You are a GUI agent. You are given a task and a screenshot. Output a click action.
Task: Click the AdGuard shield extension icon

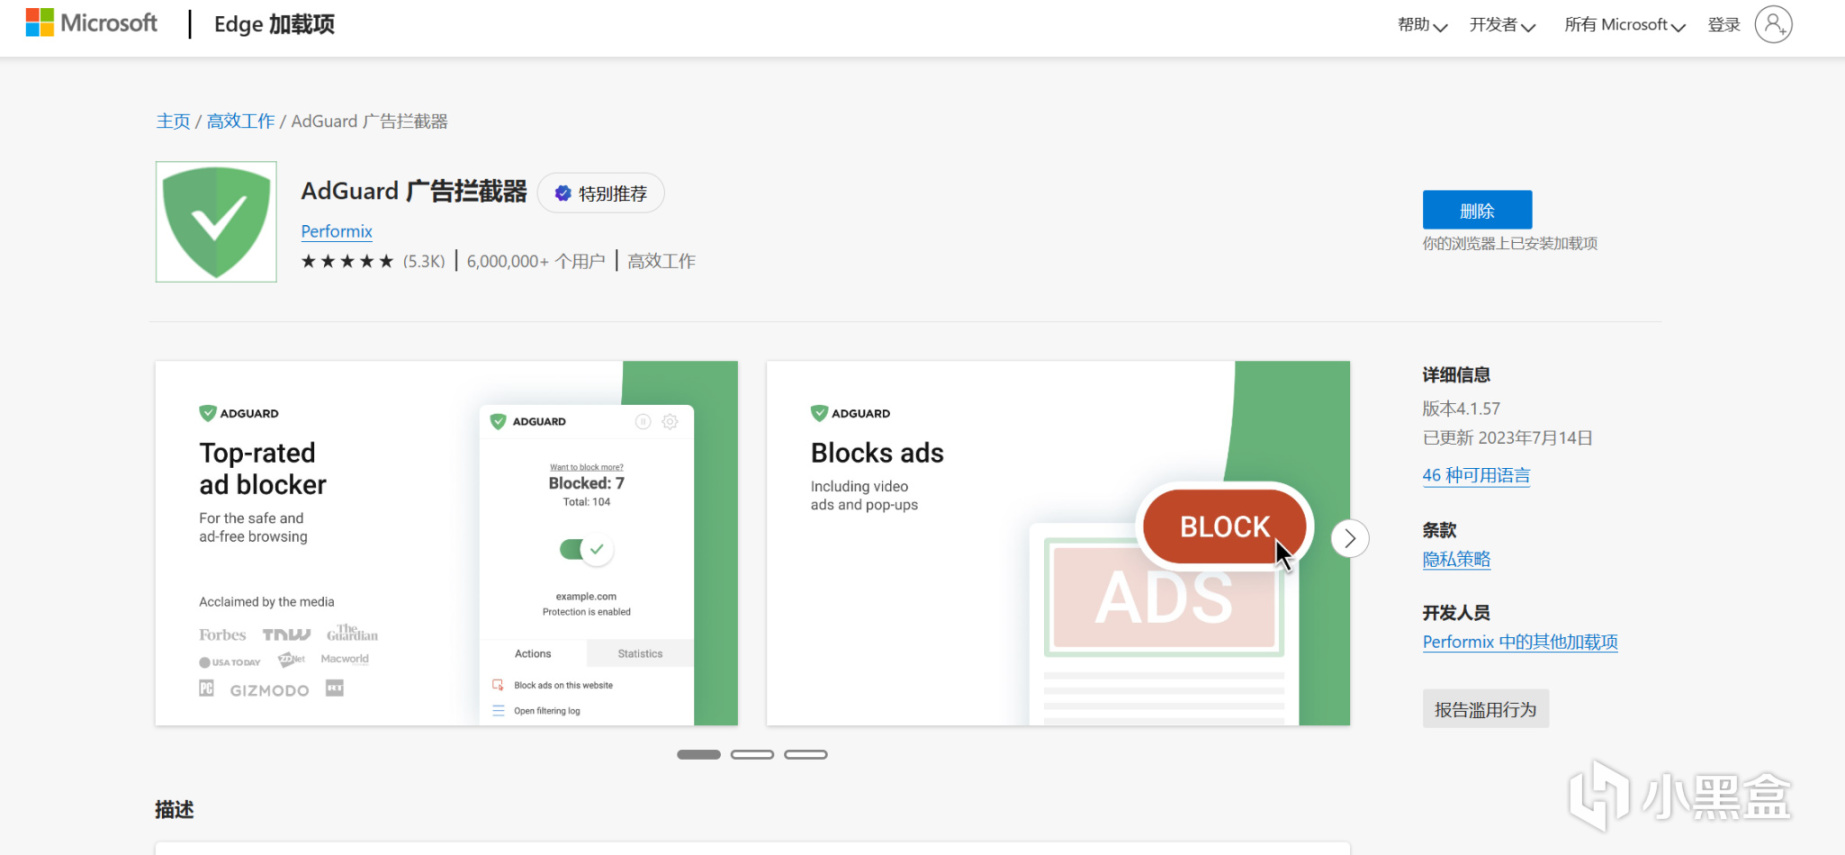[216, 222]
